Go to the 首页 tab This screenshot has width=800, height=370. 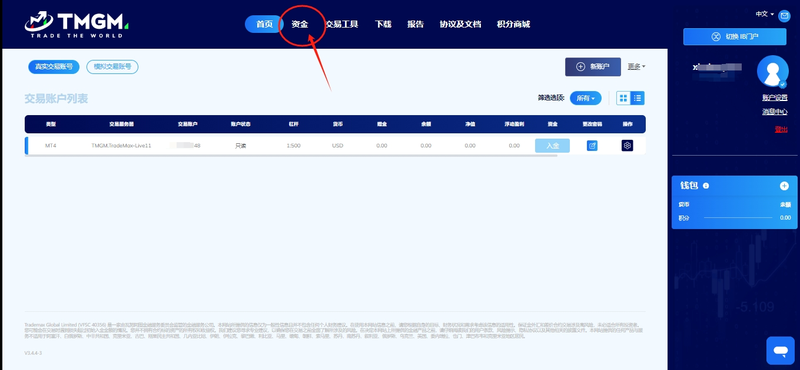click(x=264, y=24)
